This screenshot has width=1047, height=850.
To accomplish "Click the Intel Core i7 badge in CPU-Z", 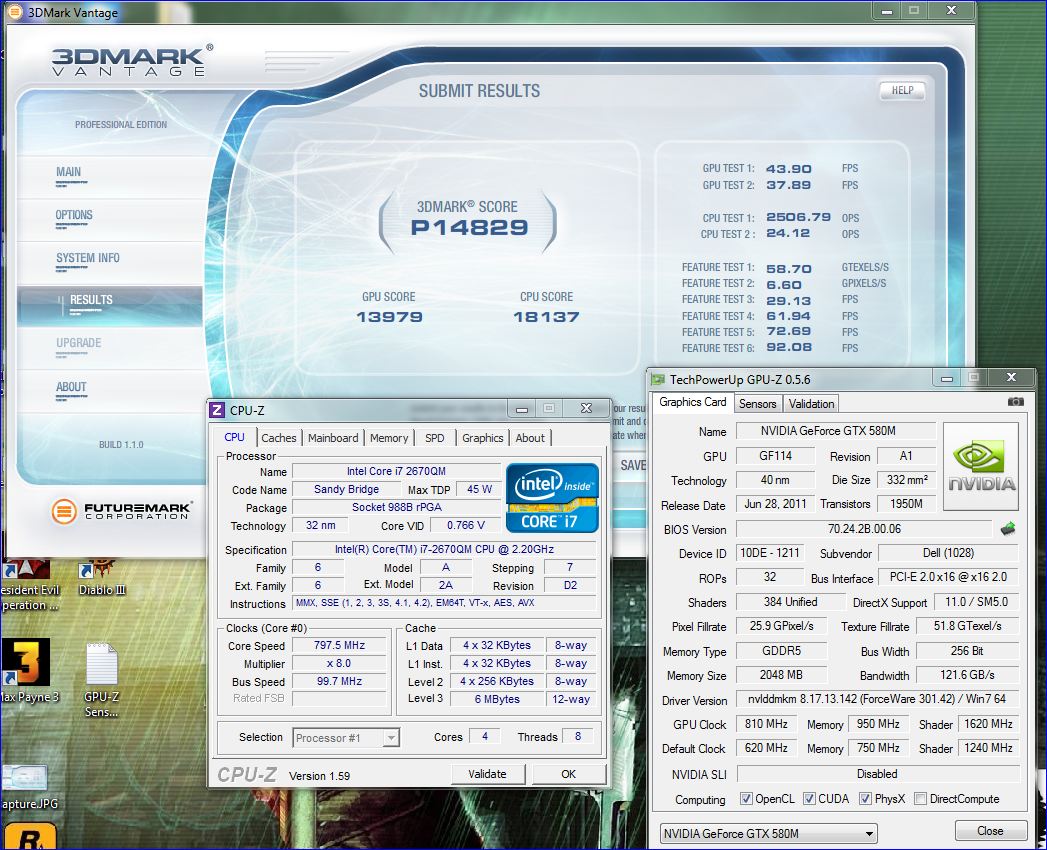I will pyautogui.click(x=552, y=497).
